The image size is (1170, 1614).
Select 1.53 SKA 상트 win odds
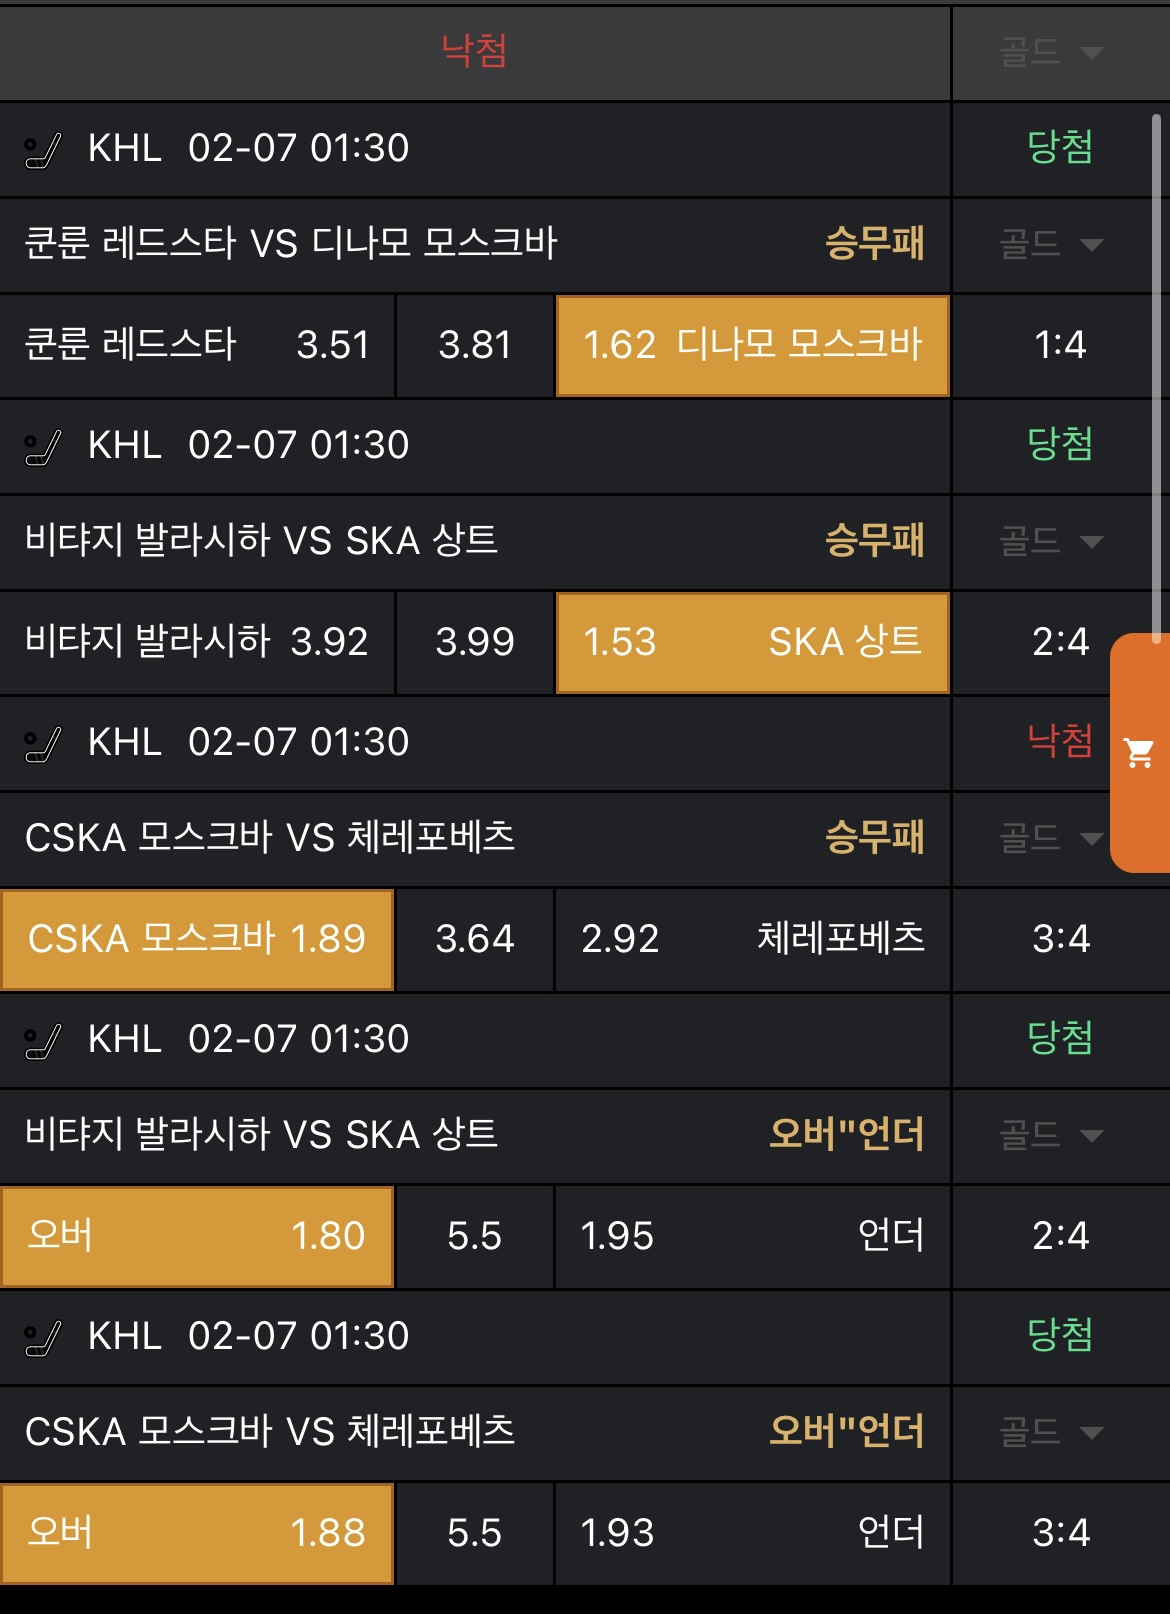[752, 642]
